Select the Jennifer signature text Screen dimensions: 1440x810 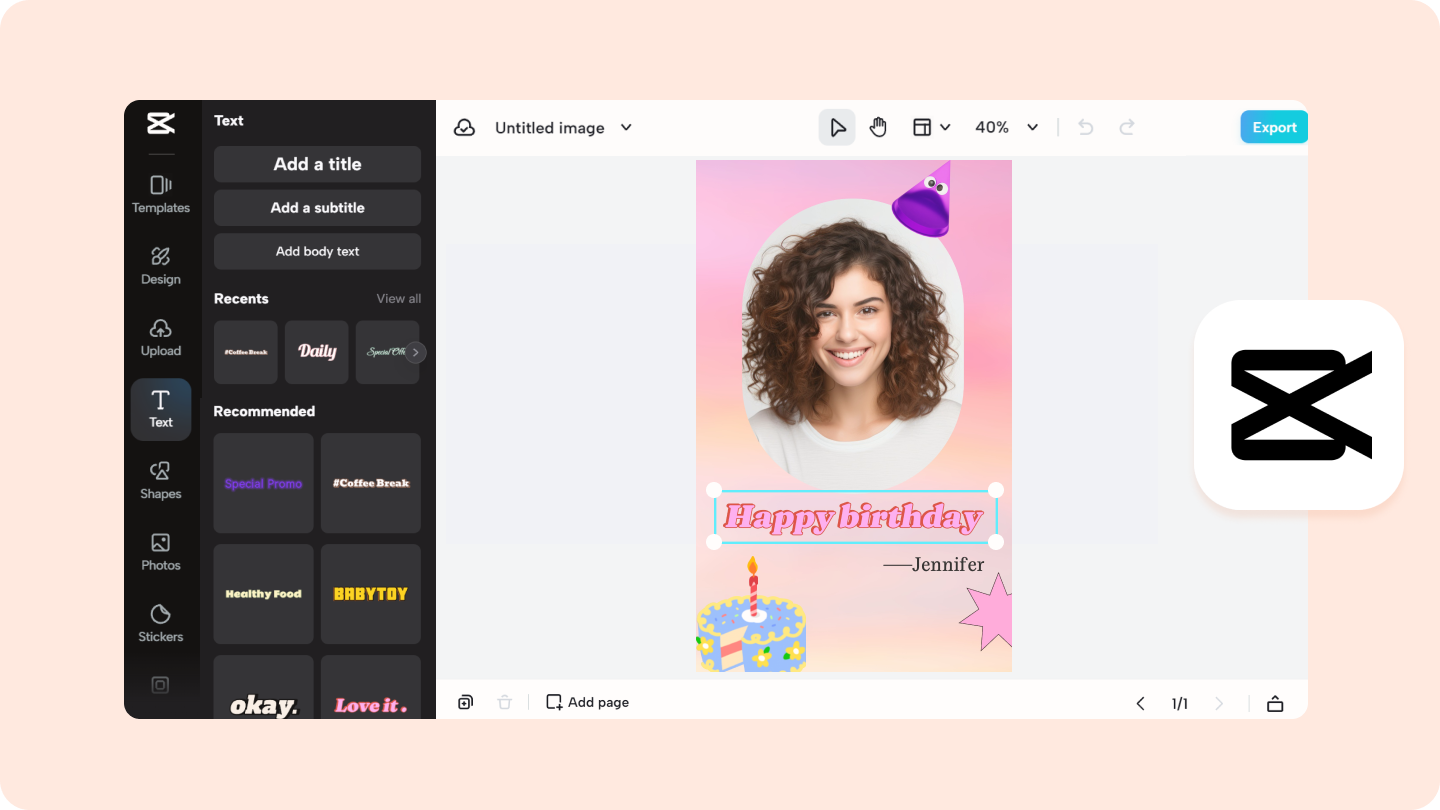(x=934, y=564)
